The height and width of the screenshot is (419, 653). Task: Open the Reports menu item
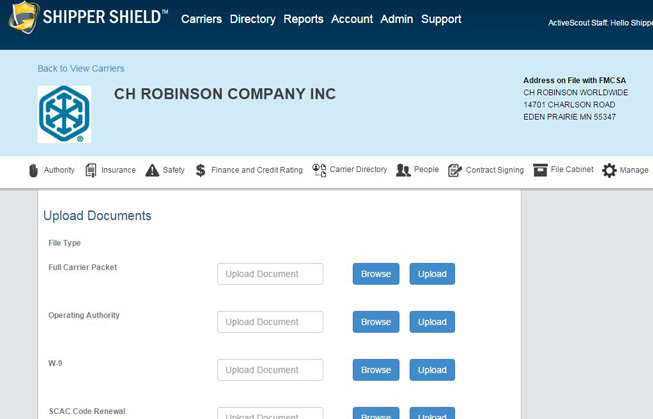click(303, 19)
